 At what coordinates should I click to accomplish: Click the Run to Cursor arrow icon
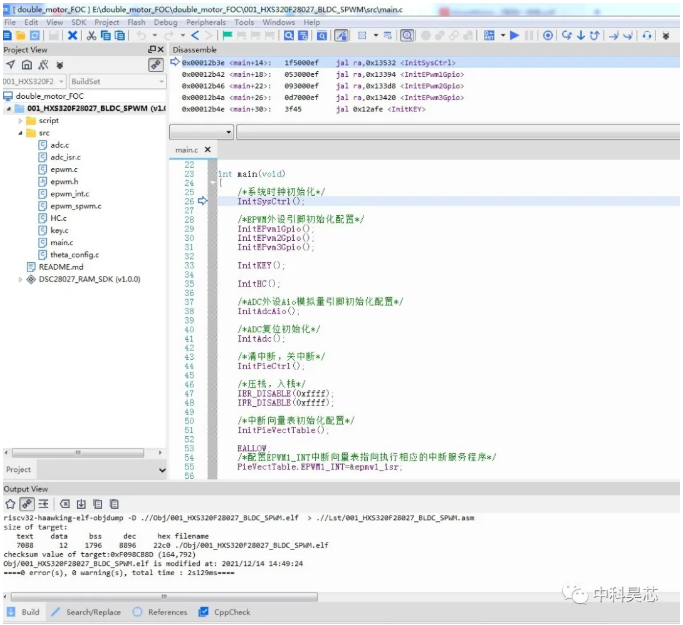pos(613,36)
